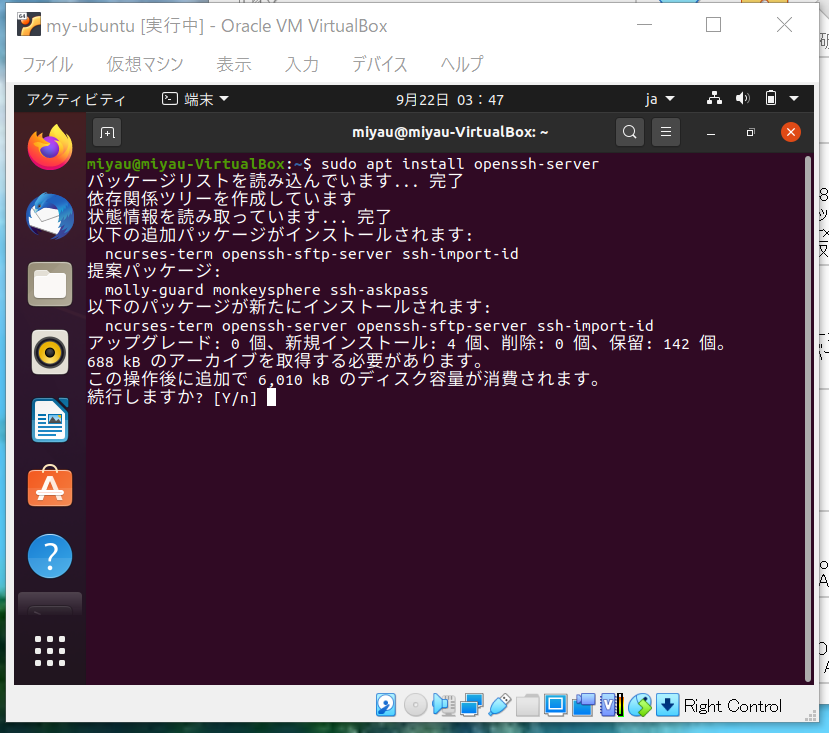Screen dimensions: 829x733
Task: Expand the Ubuntu system menu arrow
Action: pos(794,98)
